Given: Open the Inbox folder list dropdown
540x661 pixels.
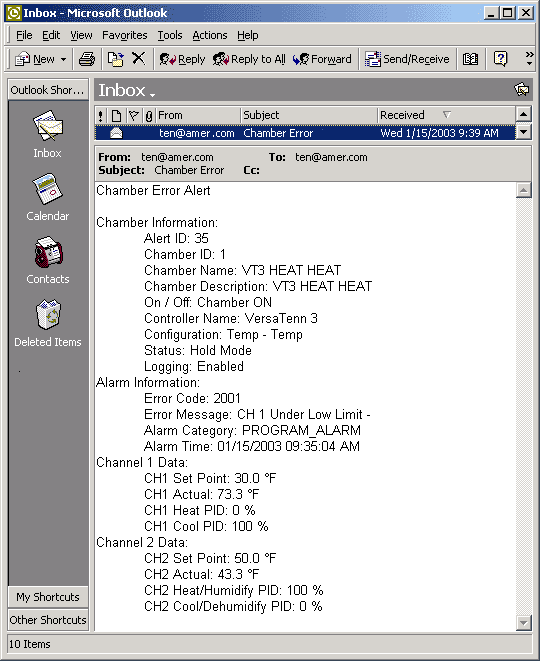Looking at the screenshot, I should [127, 90].
